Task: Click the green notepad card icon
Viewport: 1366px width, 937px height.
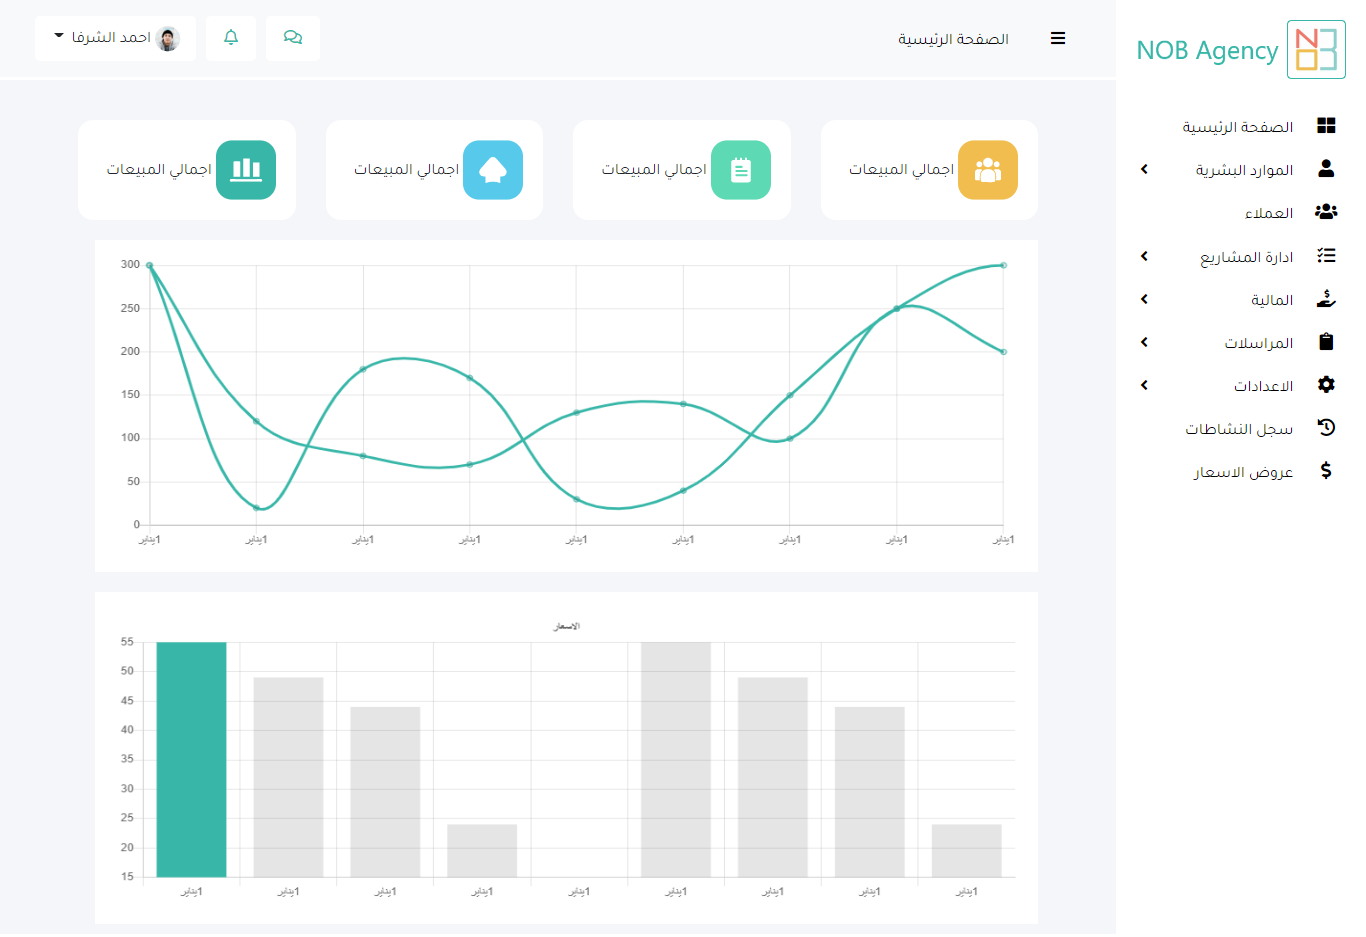Action: click(740, 170)
